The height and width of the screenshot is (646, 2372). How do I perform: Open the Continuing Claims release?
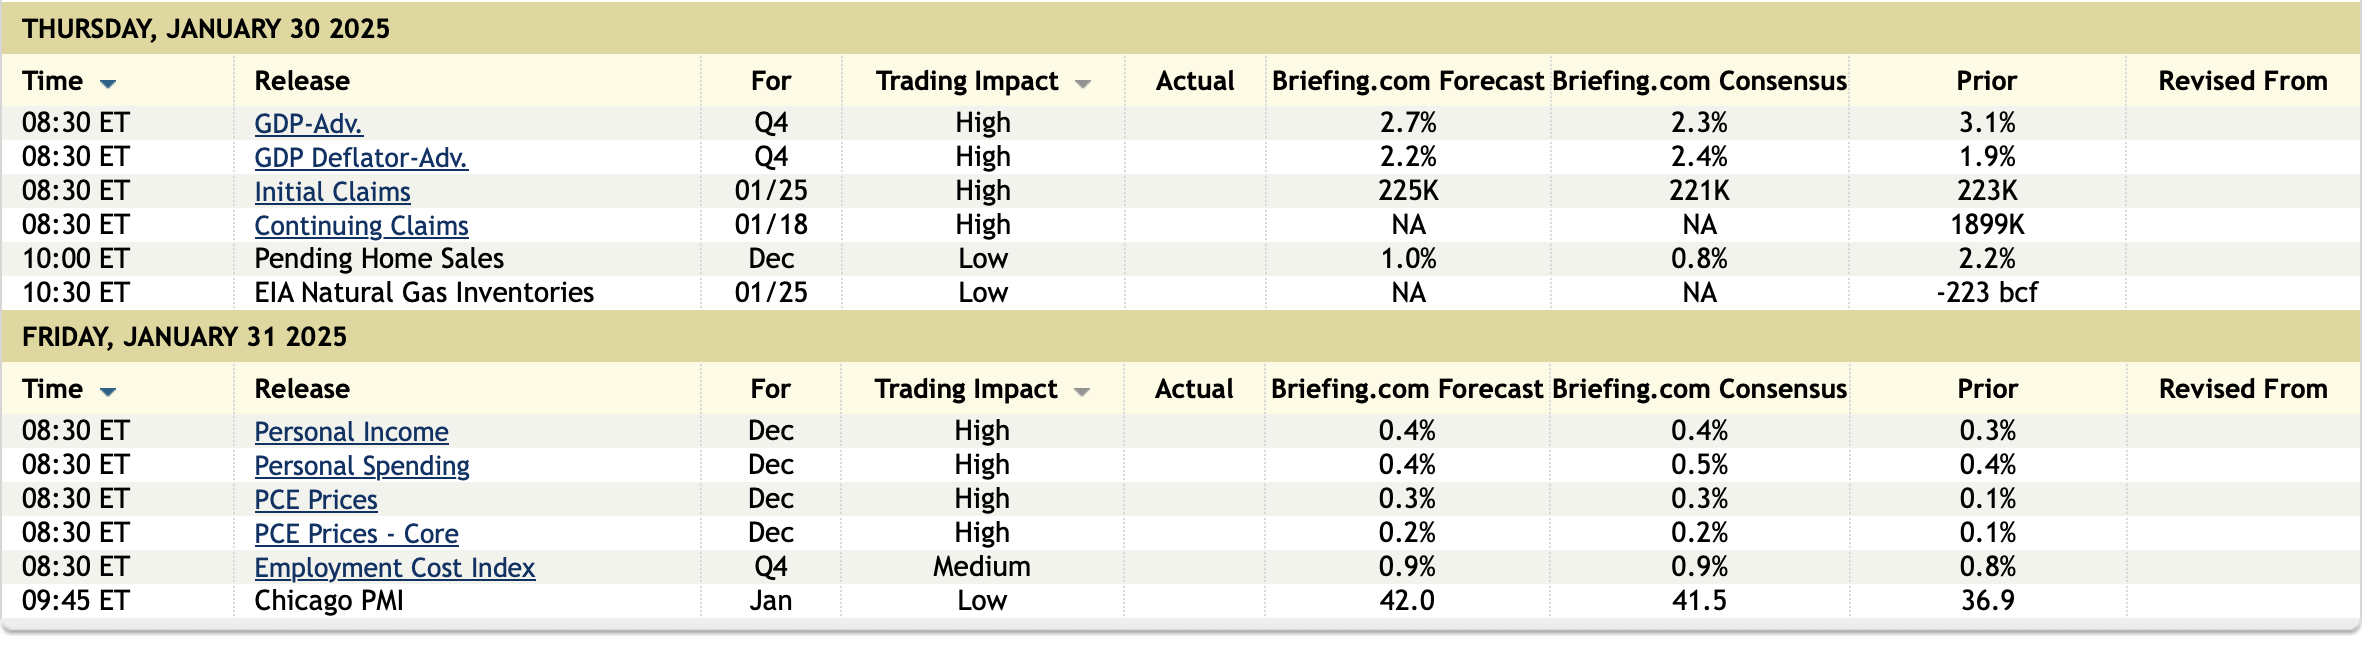click(x=361, y=226)
